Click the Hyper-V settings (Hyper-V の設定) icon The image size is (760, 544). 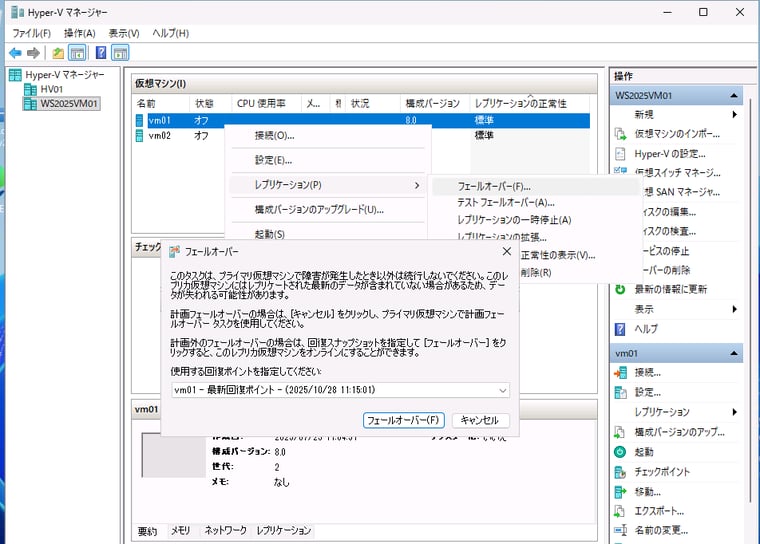point(620,154)
